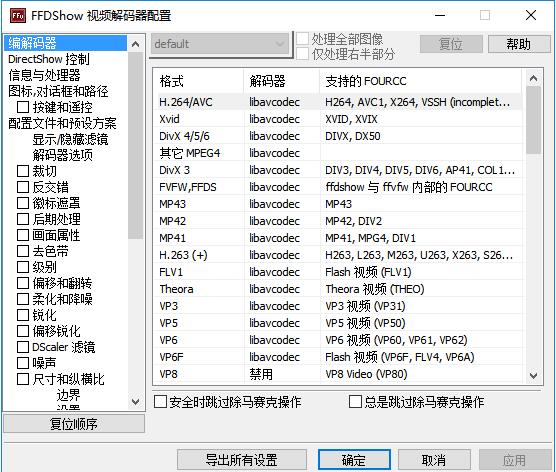The width and height of the screenshot is (556, 472).
Task: Enable 偏移和翻转 checkbox
Action: point(23,283)
